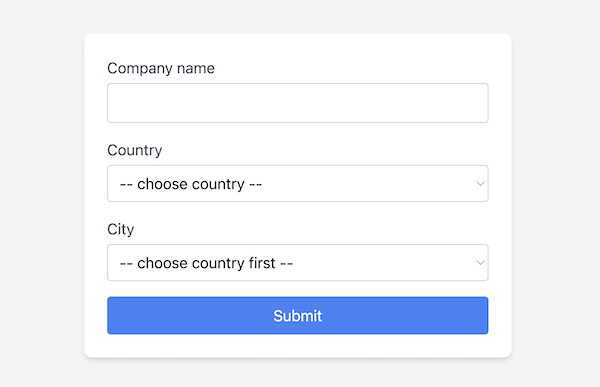
Task: Click the chevron icon in Country dropdown
Action: coord(480,184)
